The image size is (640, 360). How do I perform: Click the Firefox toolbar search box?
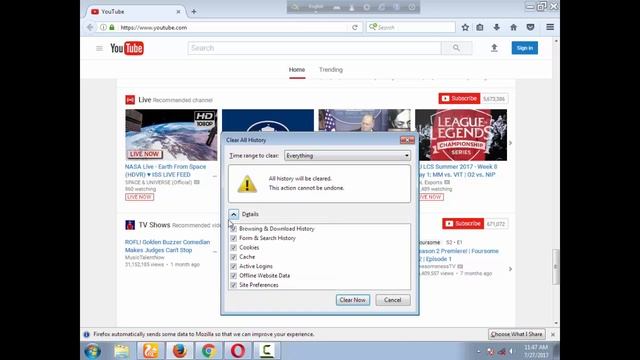pyautogui.click(x=411, y=27)
